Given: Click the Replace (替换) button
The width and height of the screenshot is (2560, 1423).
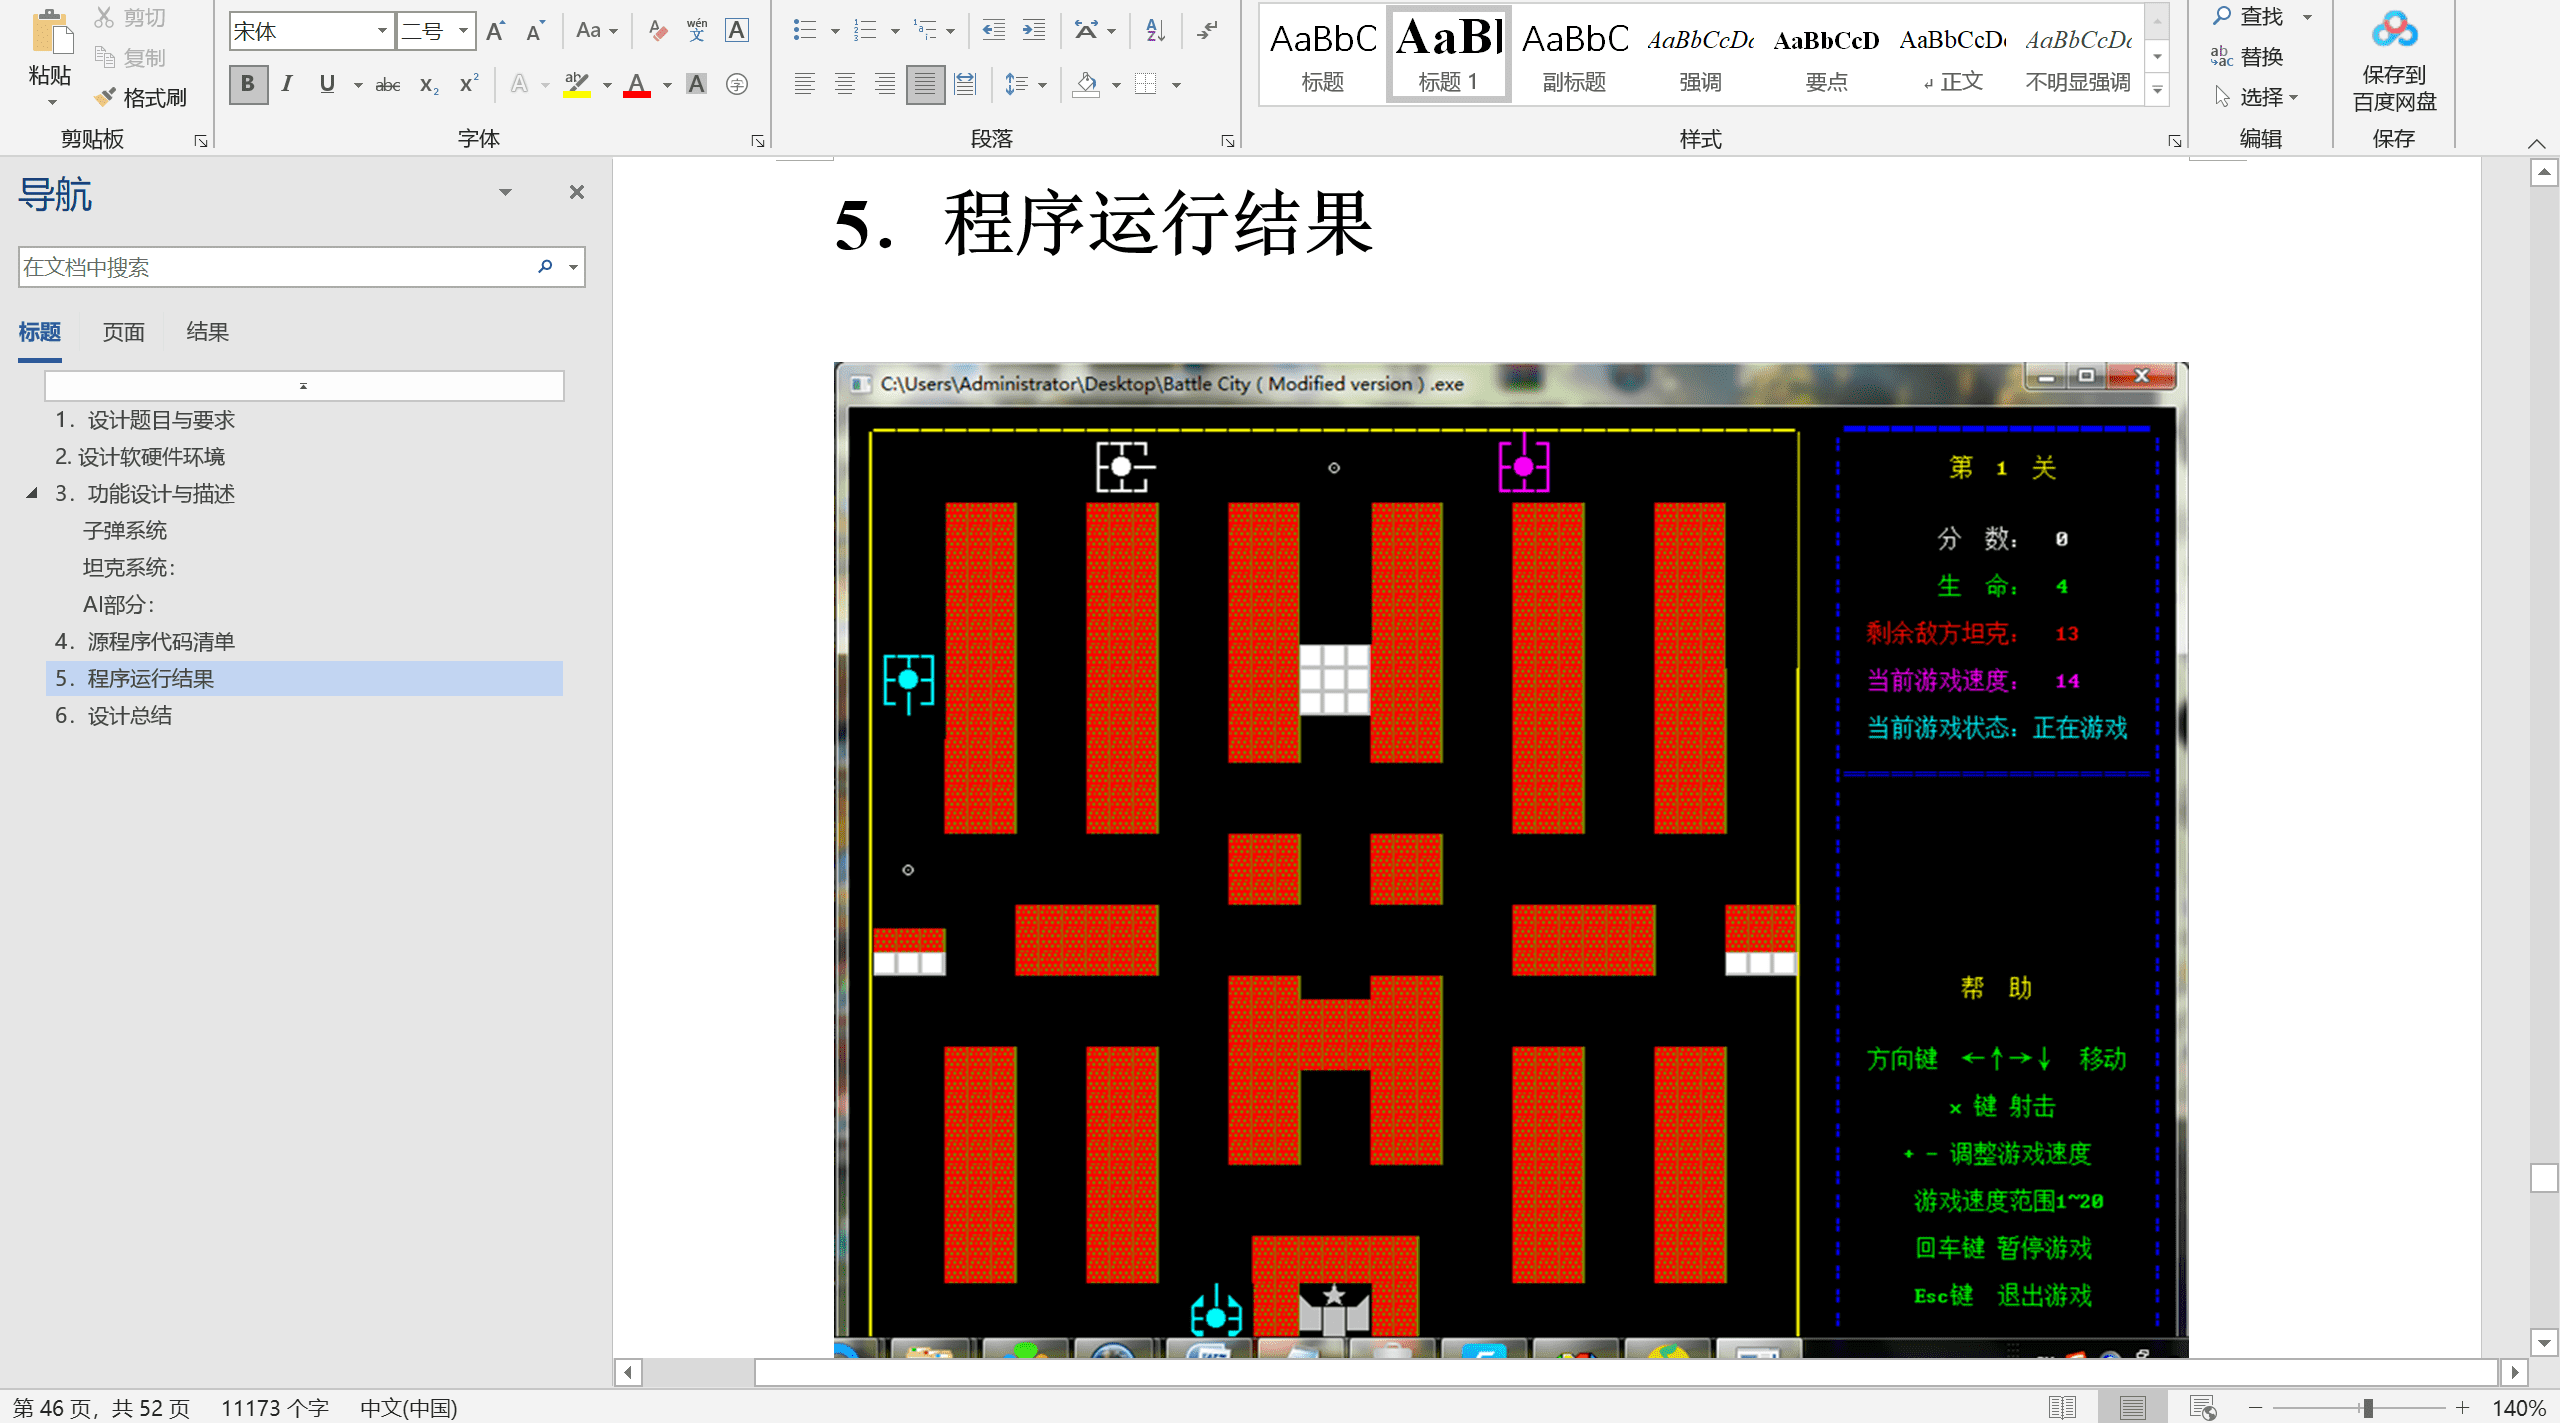Looking at the screenshot, I should click(x=2247, y=56).
